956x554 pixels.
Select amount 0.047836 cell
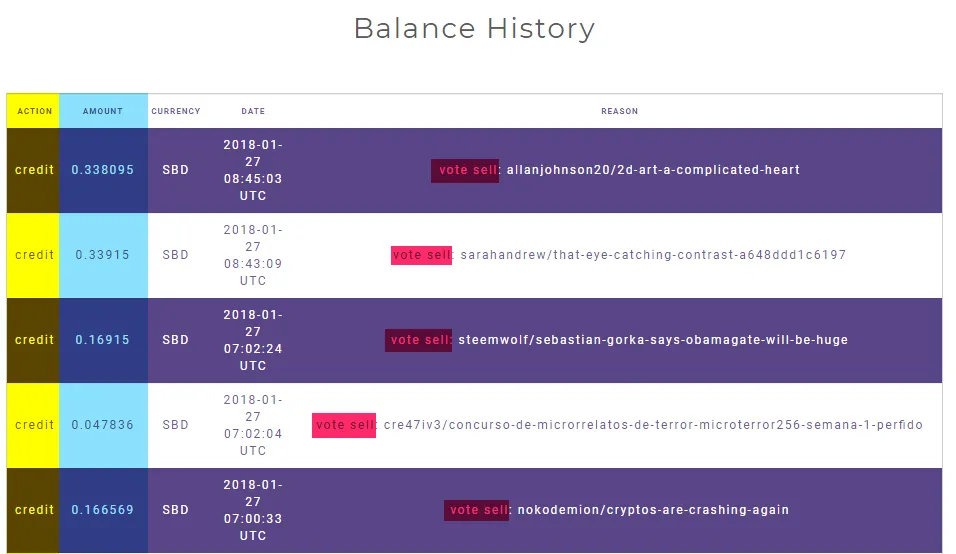tap(103, 425)
